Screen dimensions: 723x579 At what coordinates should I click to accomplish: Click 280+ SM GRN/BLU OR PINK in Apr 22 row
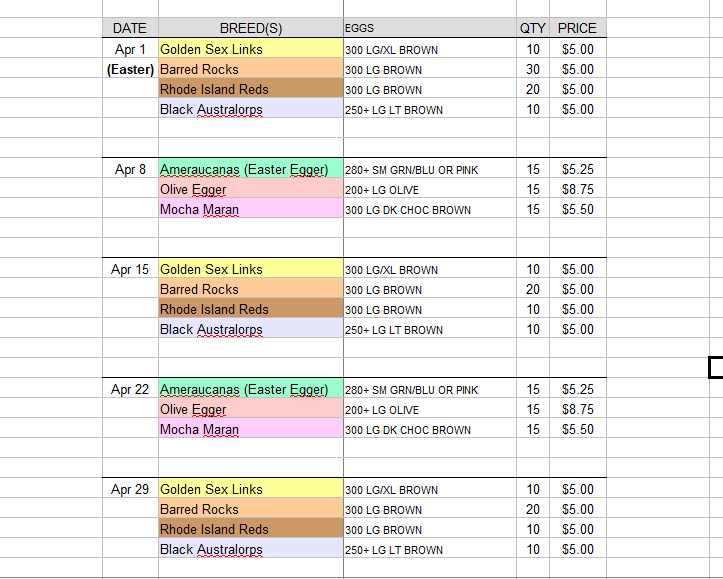[430, 389]
